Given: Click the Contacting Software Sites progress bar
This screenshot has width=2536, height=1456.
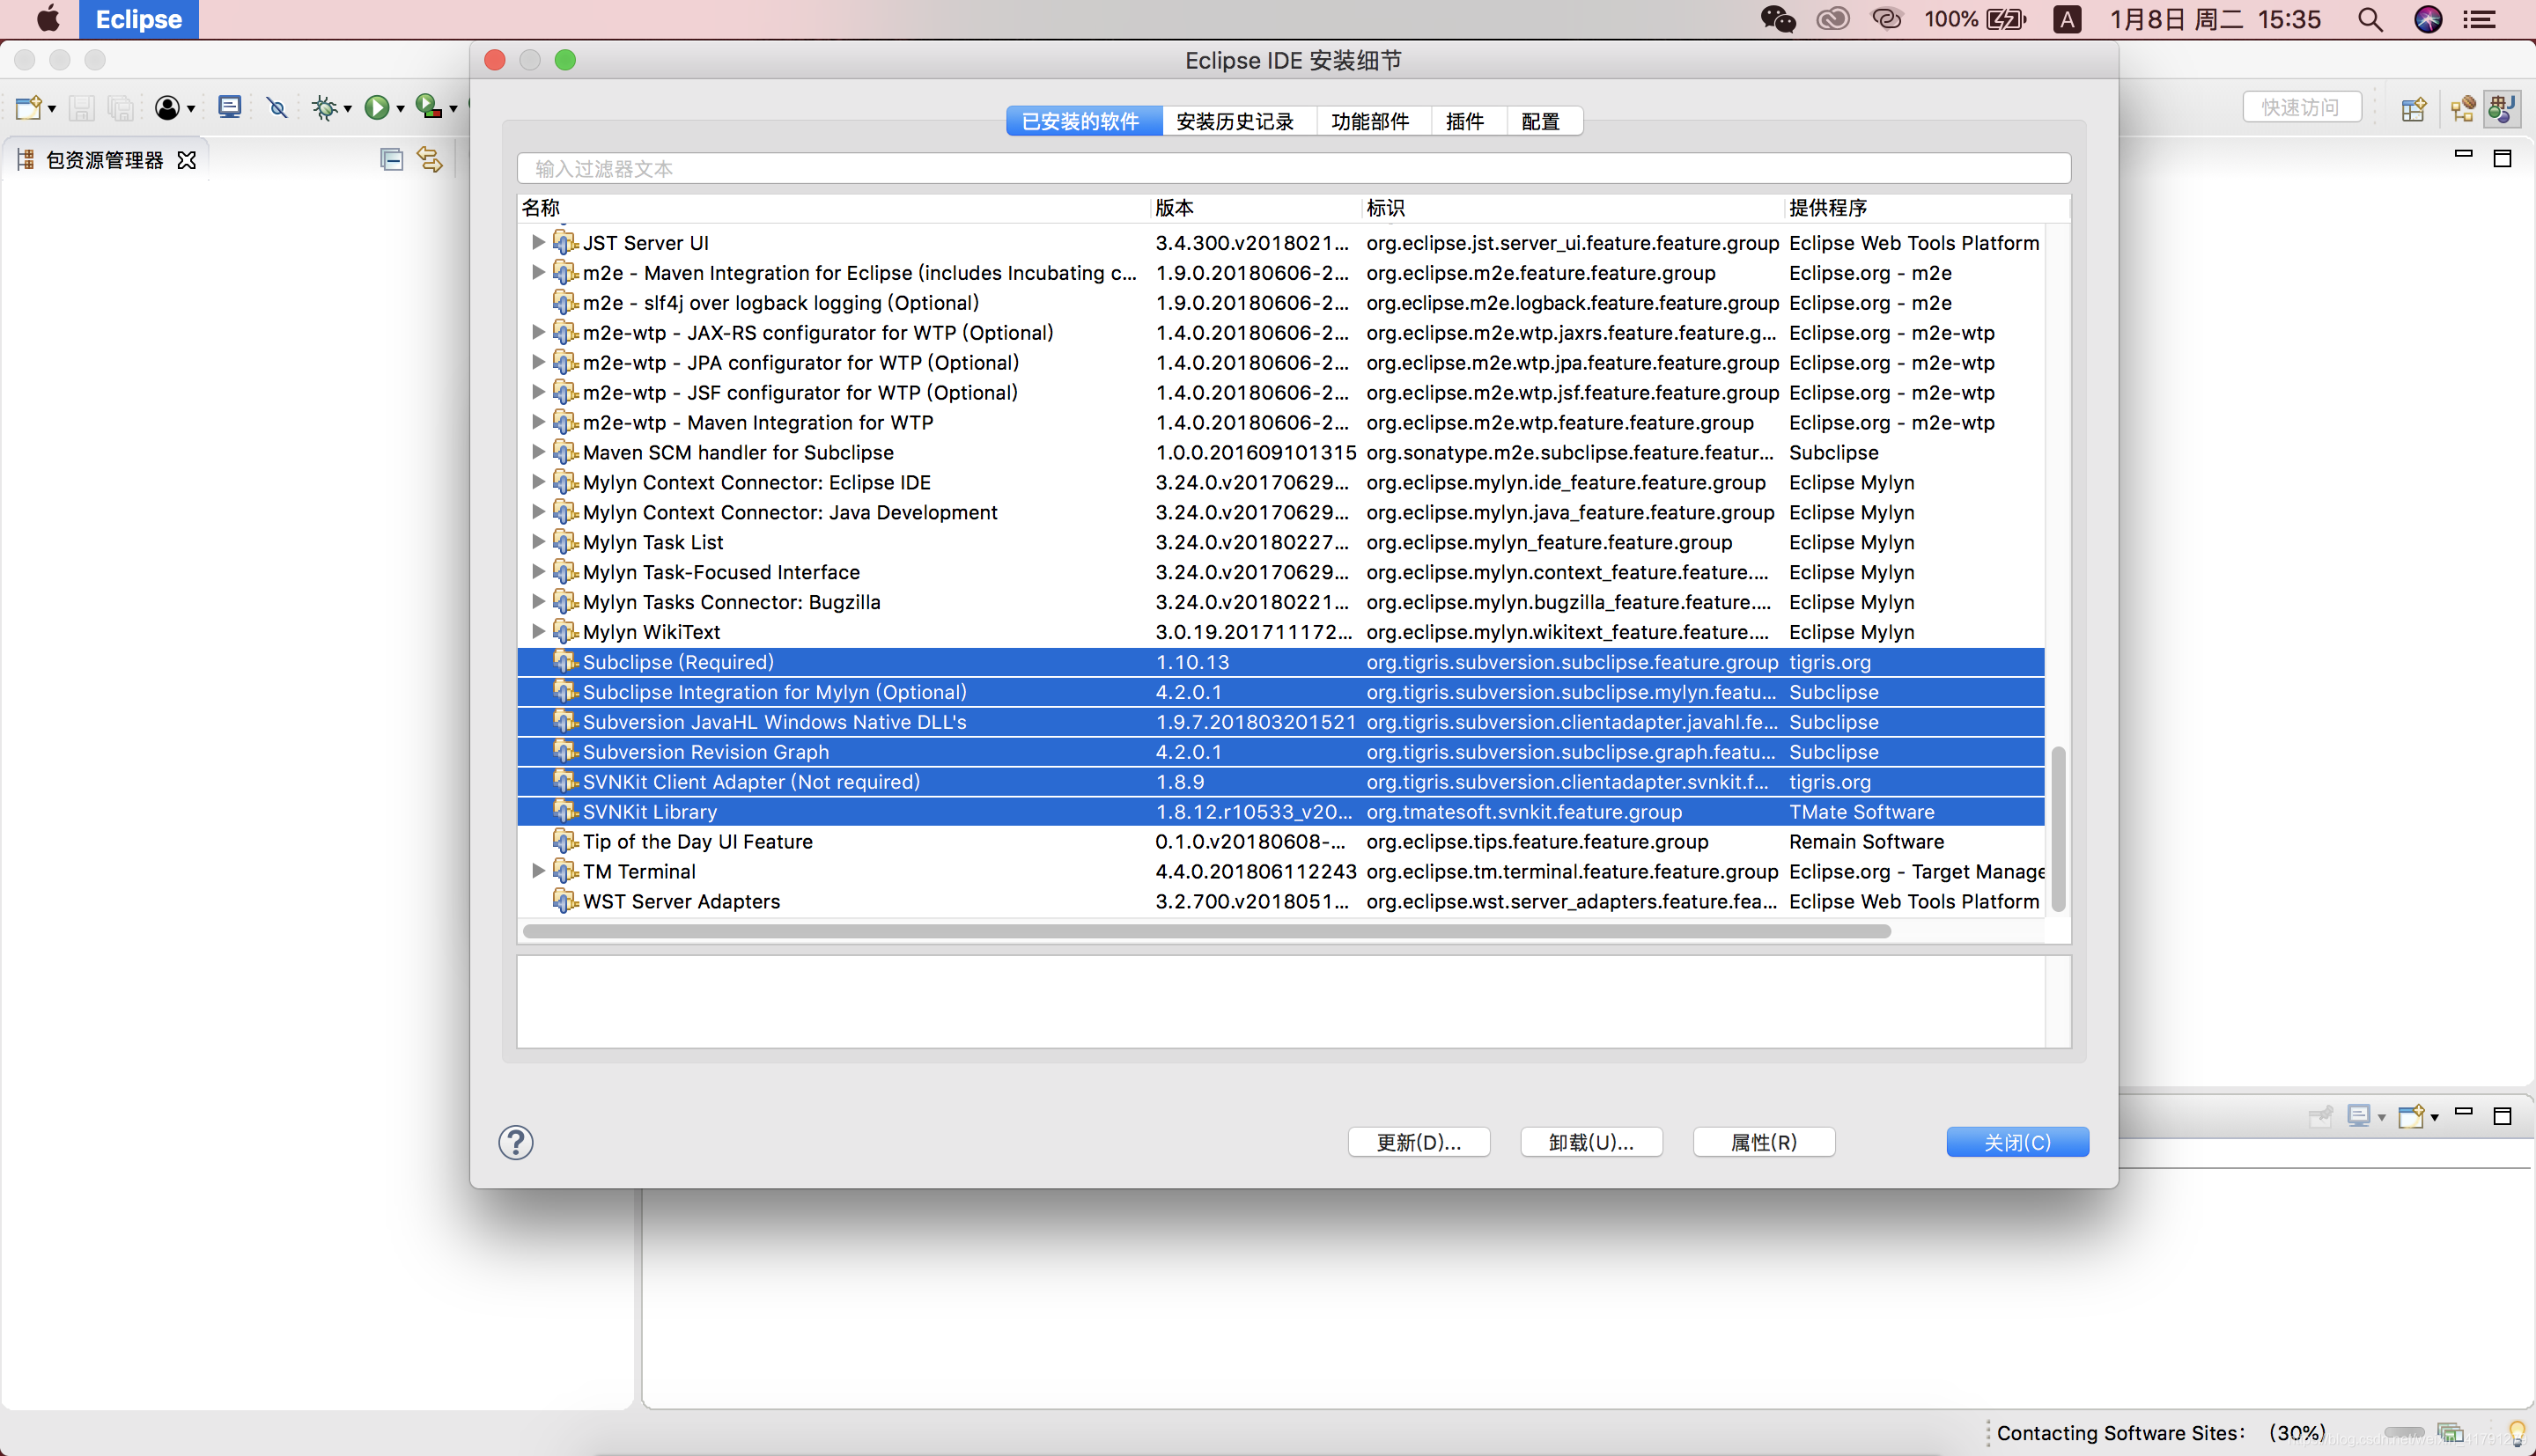Looking at the screenshot, I should pos(2404,1433).
